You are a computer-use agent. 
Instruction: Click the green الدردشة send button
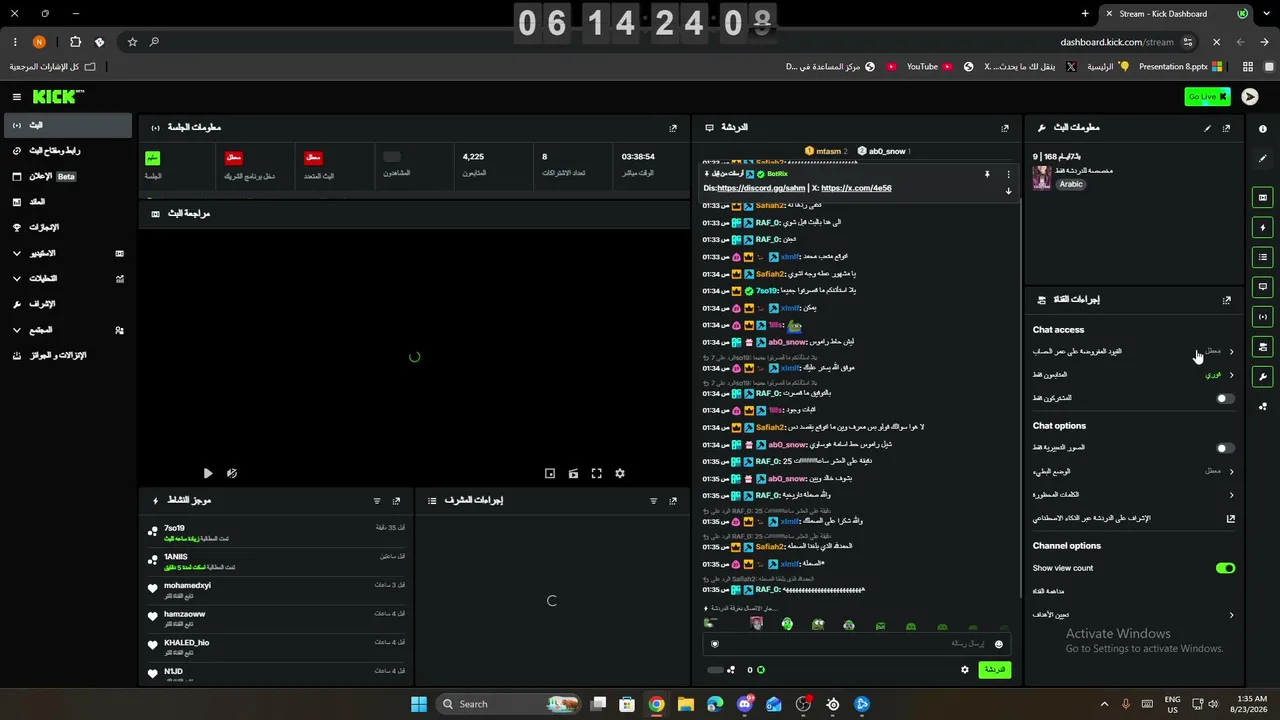click(994, 670)
